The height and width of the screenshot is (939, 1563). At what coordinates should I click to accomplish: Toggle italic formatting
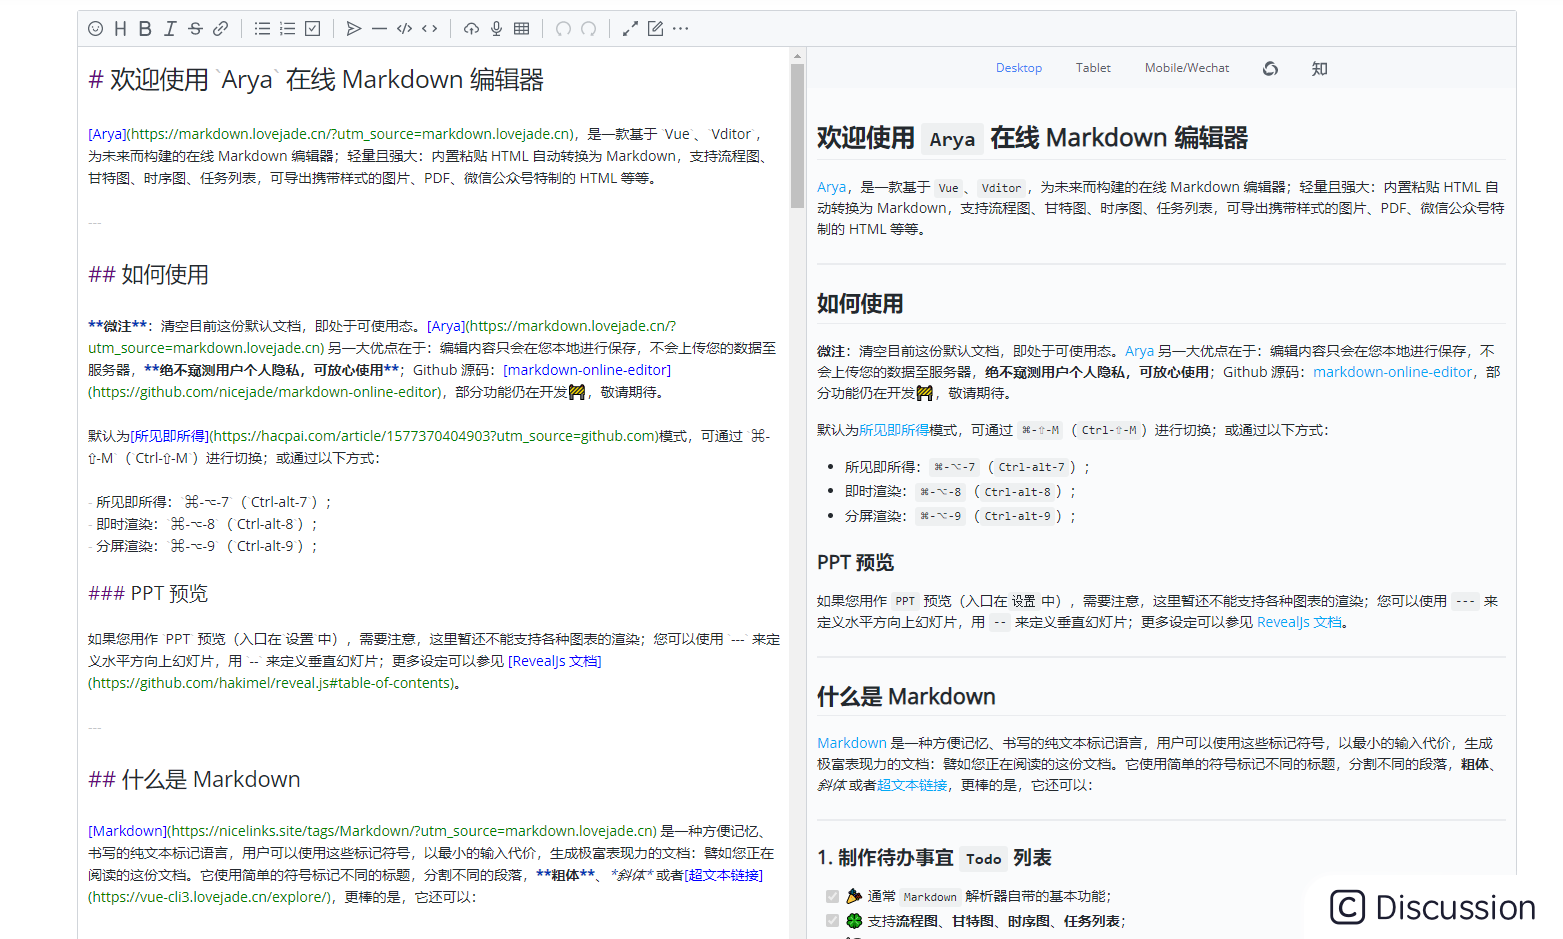170,29
